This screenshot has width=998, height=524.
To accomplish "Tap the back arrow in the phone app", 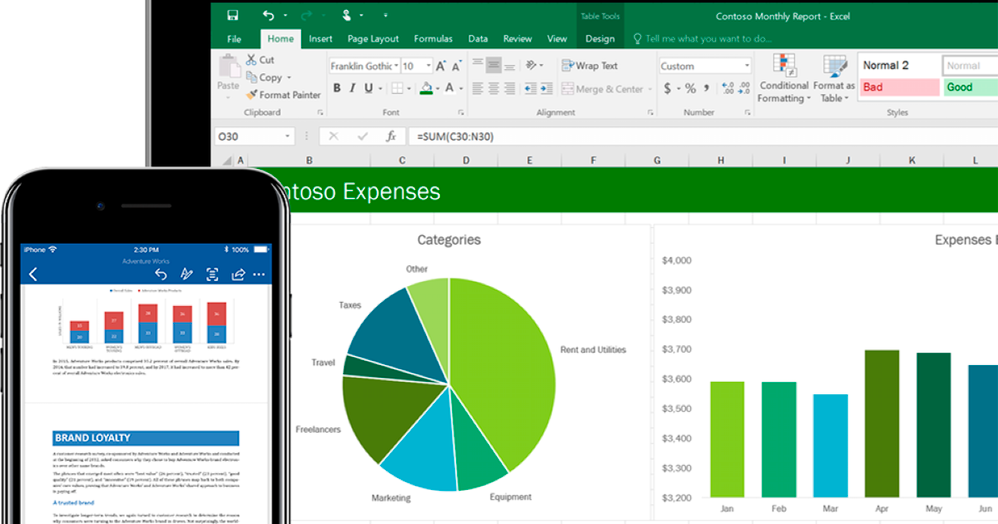I will pos(33,274).
